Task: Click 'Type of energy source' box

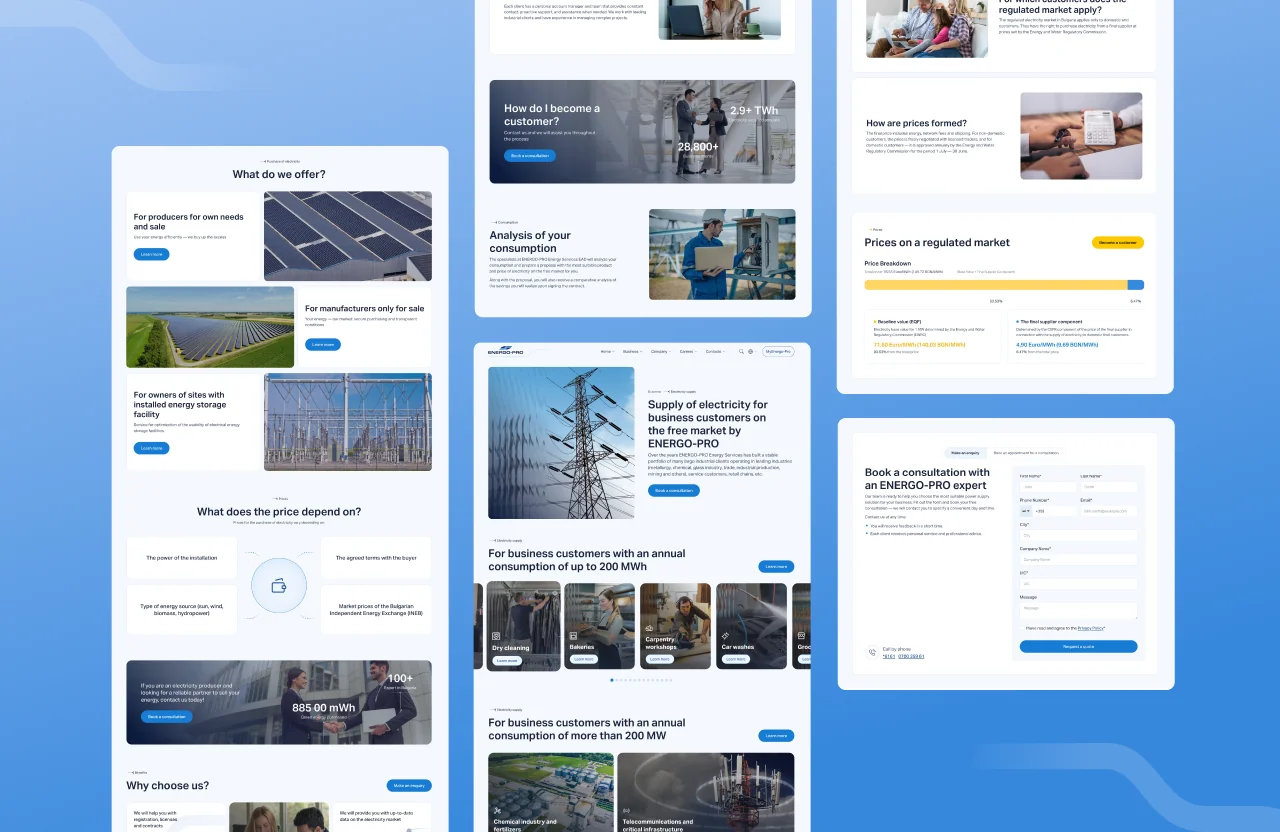Action: tap(182, 610)
